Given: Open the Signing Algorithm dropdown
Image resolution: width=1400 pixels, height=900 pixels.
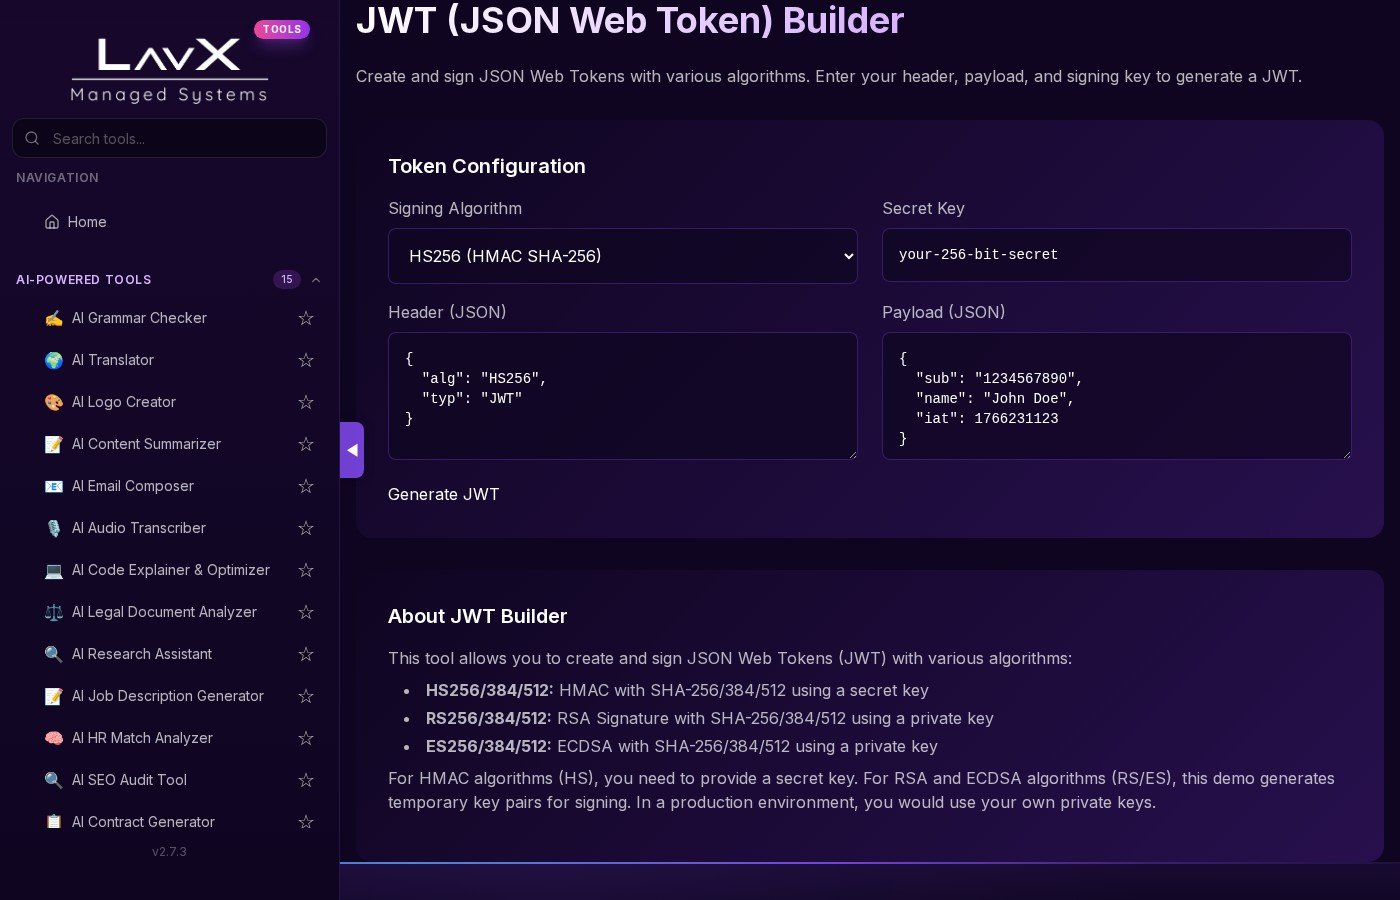Looking at the screenshot, I should pyautogui.click(x=622, y=256).
